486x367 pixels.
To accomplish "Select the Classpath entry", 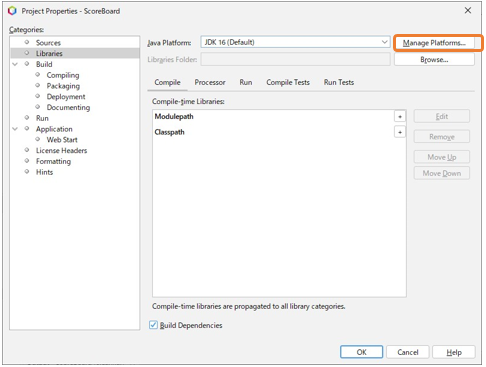I will pyautogui.click(x=169, y=132).
